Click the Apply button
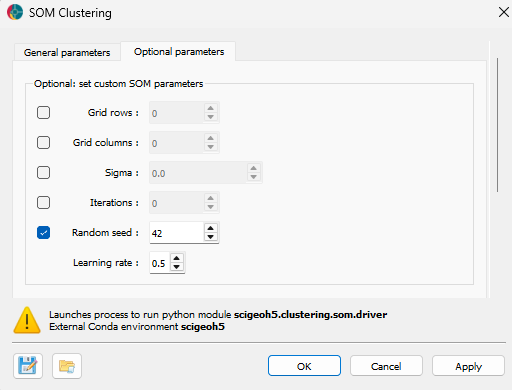Viewport: 512px width, 390px height. 468,366
